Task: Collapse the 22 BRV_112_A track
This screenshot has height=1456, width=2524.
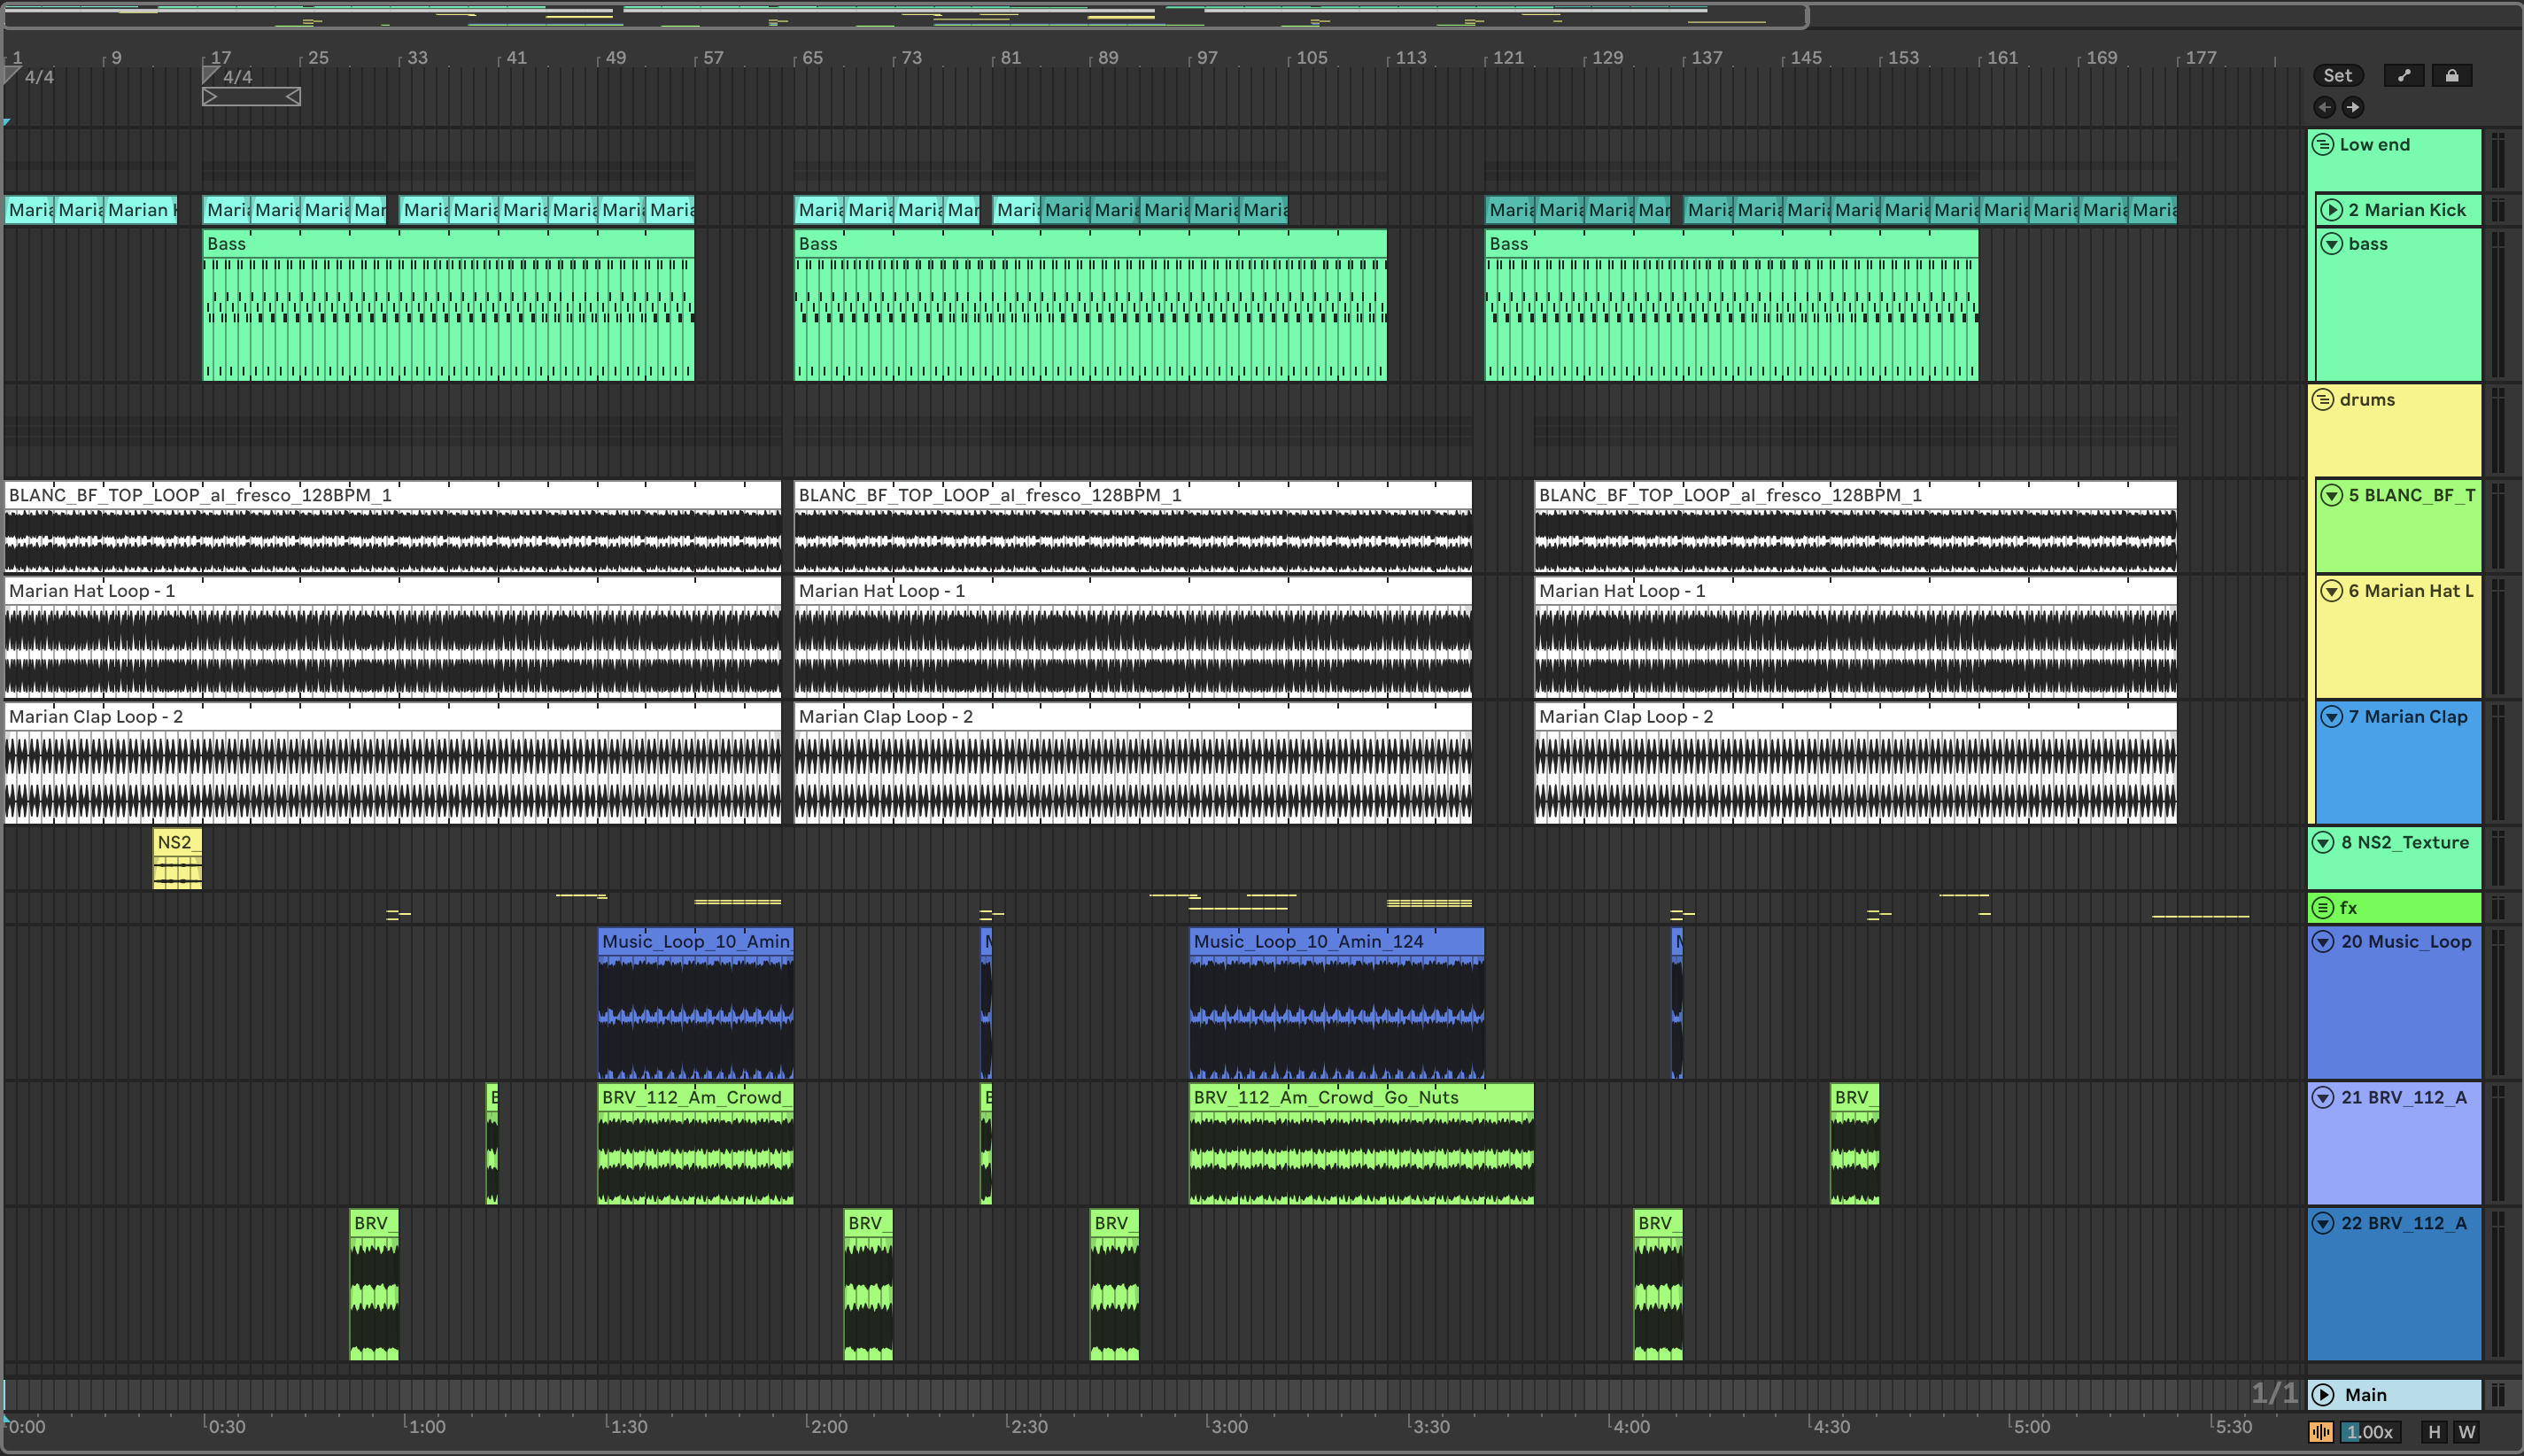Action: pyautogui.click(x=2323, y=1223)
